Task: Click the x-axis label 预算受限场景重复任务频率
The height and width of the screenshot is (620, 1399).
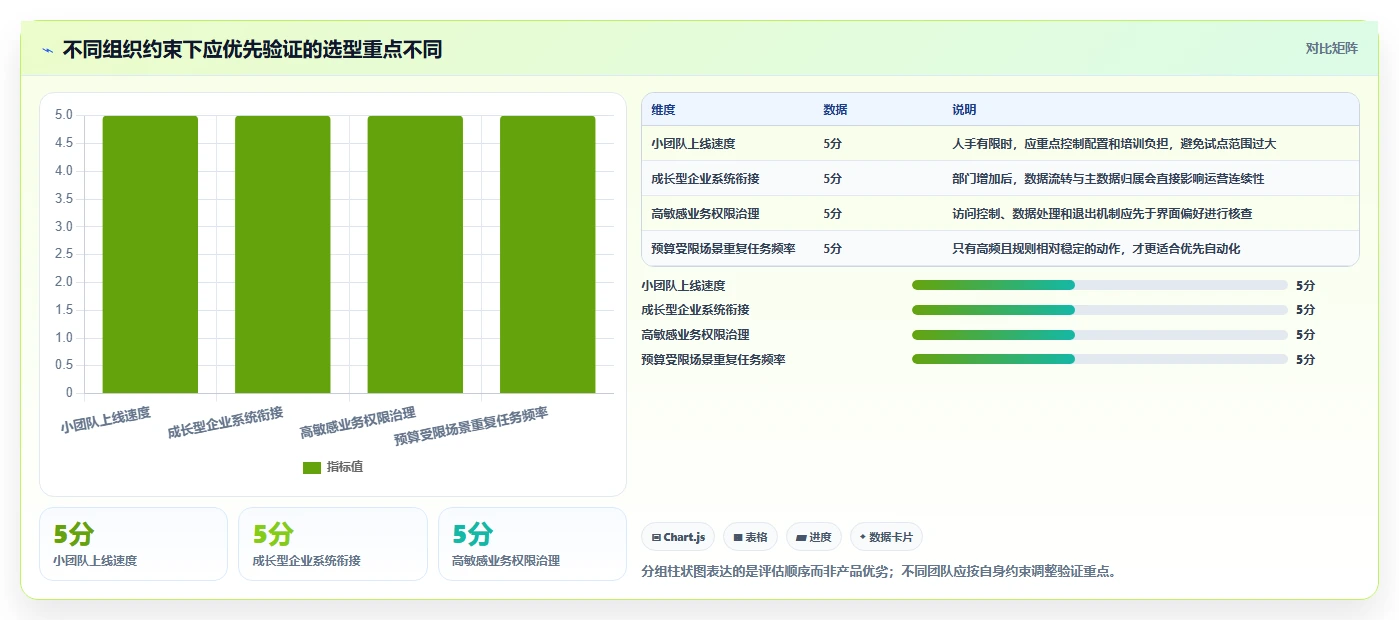Action: (471, 427)
